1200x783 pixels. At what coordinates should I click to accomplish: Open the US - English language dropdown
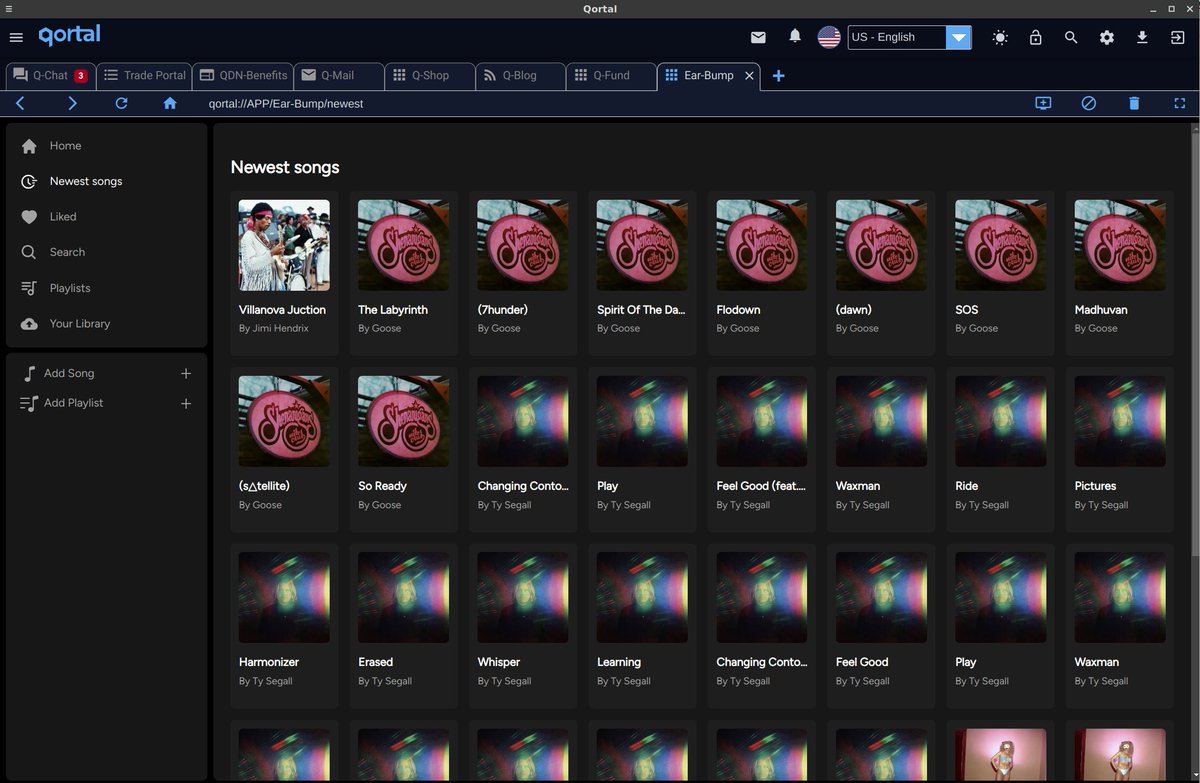(909, 37)
